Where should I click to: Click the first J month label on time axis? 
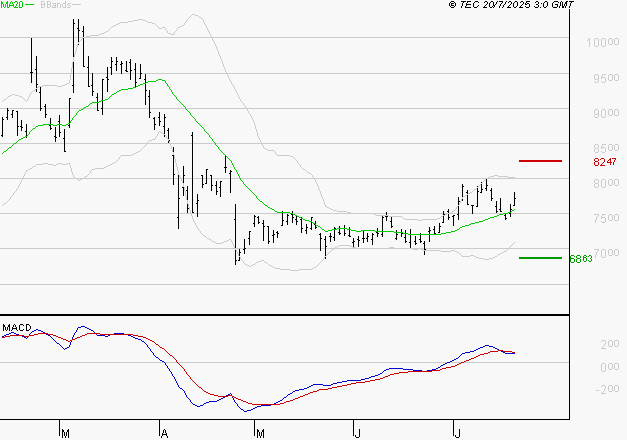point(357,434)
